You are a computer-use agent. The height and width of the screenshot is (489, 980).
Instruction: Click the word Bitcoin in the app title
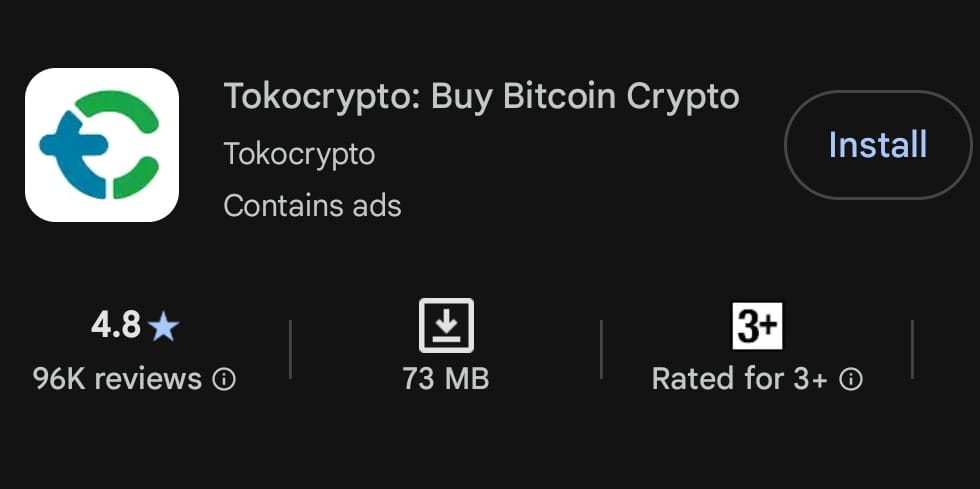(x=559, y=97)
